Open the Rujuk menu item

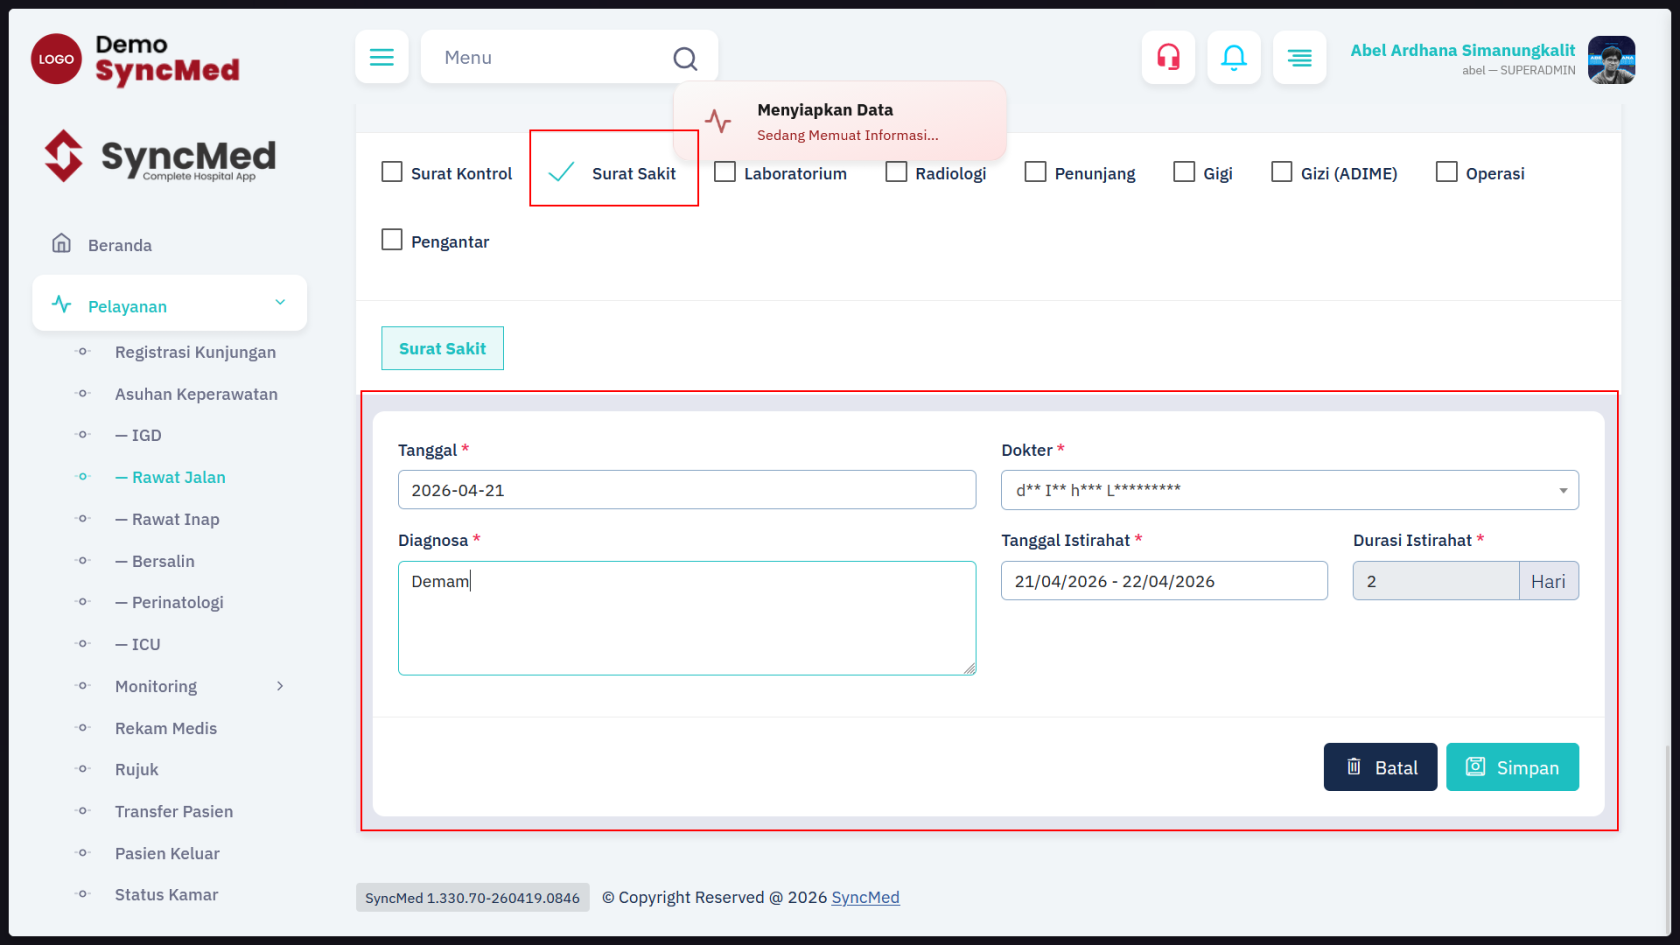pos(137,769)
